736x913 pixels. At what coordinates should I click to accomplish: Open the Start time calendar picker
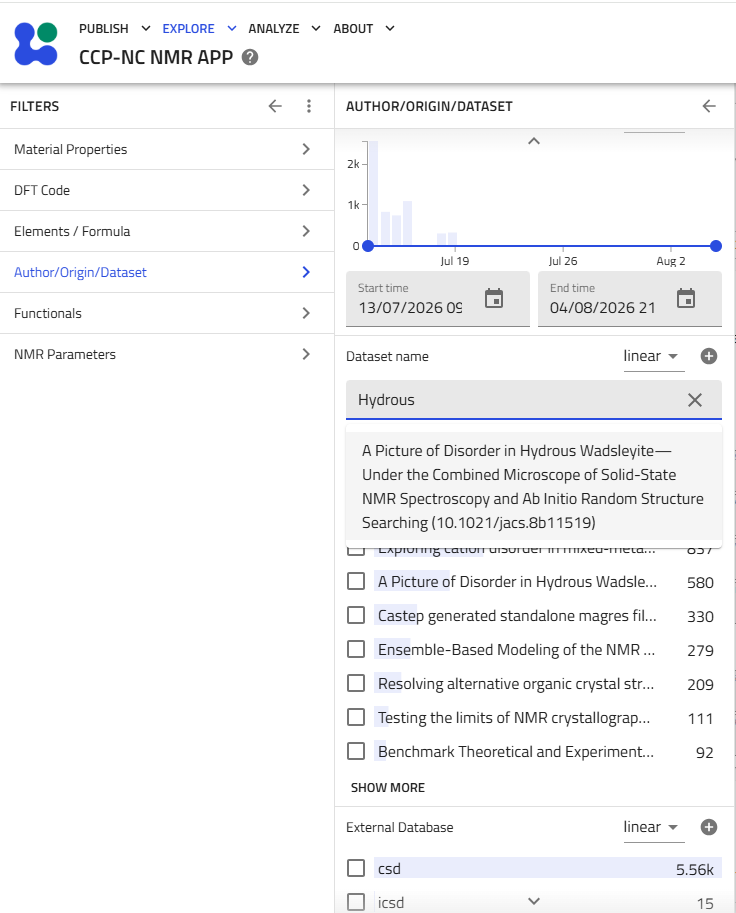494,298
